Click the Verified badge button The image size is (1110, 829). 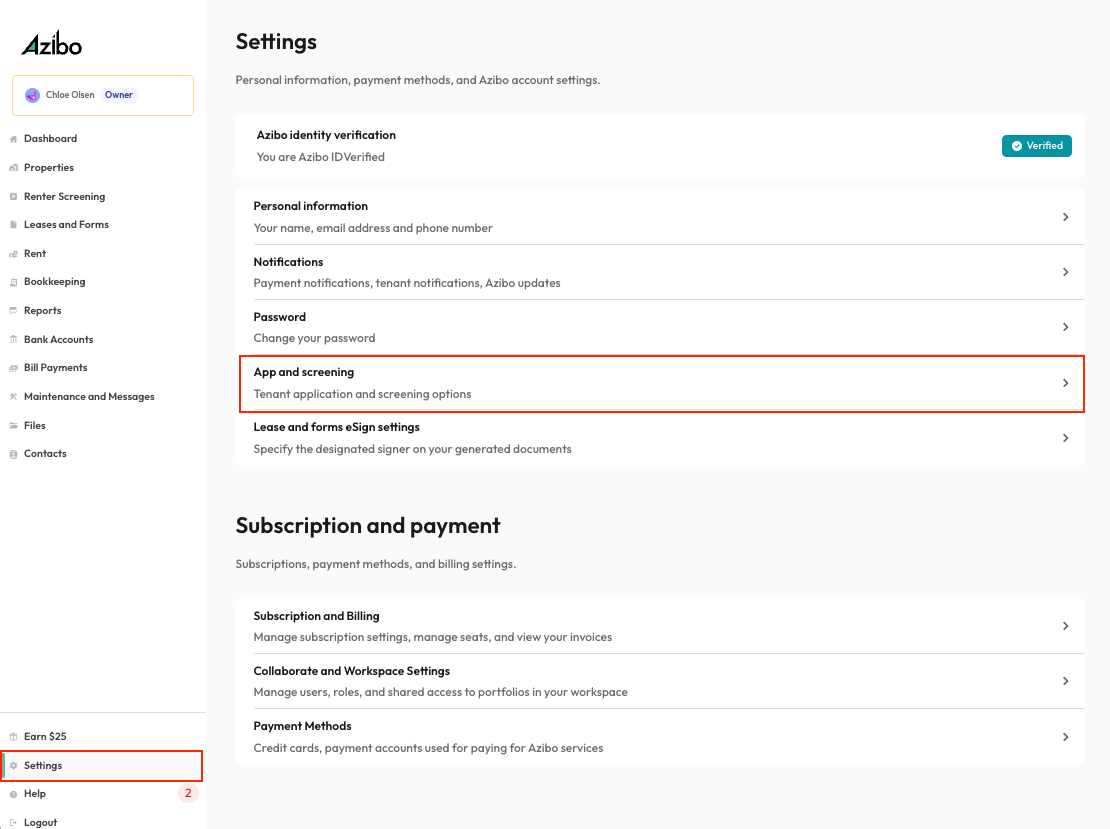pyautogui.click(x=1036, y=146)
